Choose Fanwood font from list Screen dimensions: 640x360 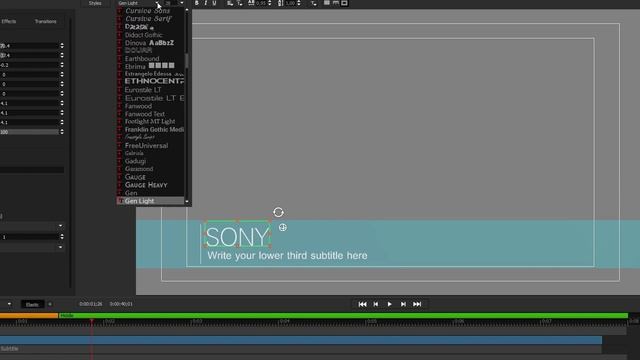[x=138, y=106]
